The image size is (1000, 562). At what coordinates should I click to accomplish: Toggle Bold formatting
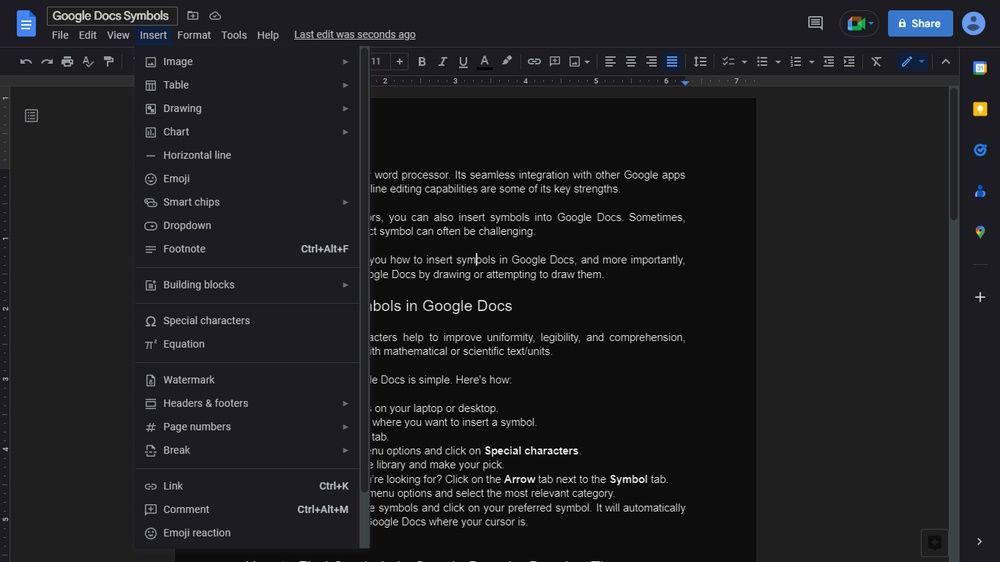coord(422,62)
